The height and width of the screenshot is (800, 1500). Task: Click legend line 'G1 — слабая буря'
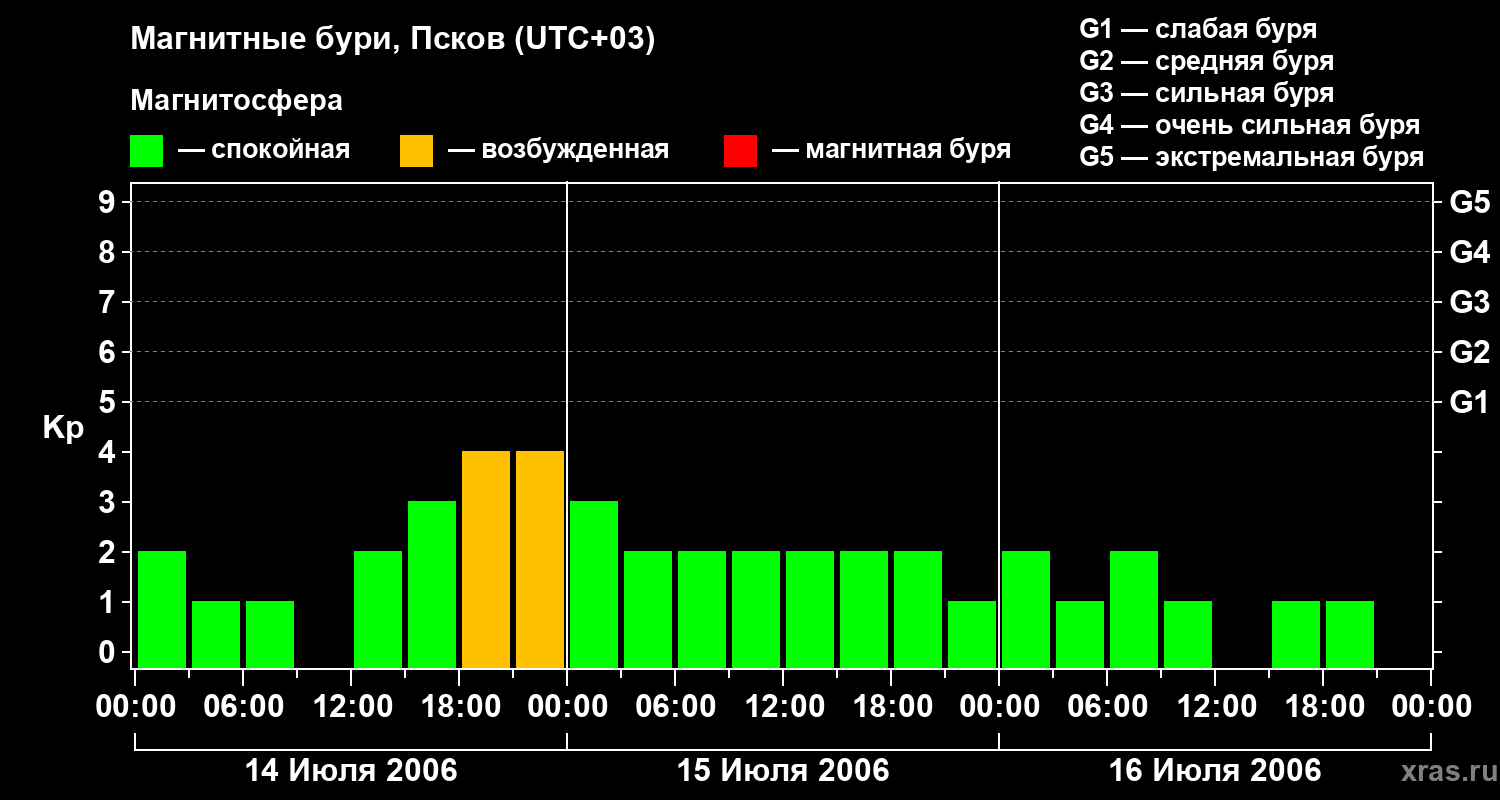tap(1198, 29)
